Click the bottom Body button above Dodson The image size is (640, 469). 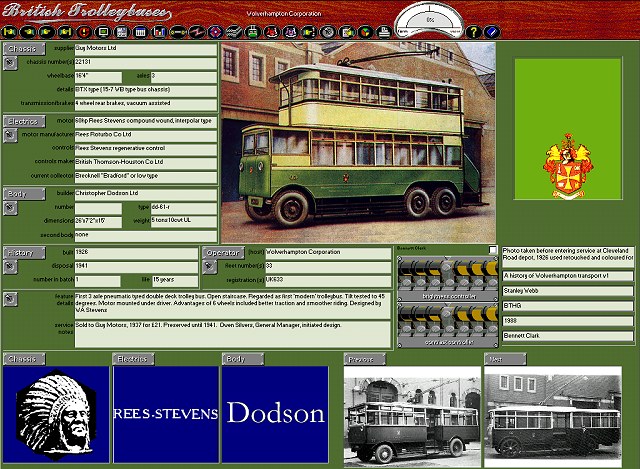[x=243, y=359]
